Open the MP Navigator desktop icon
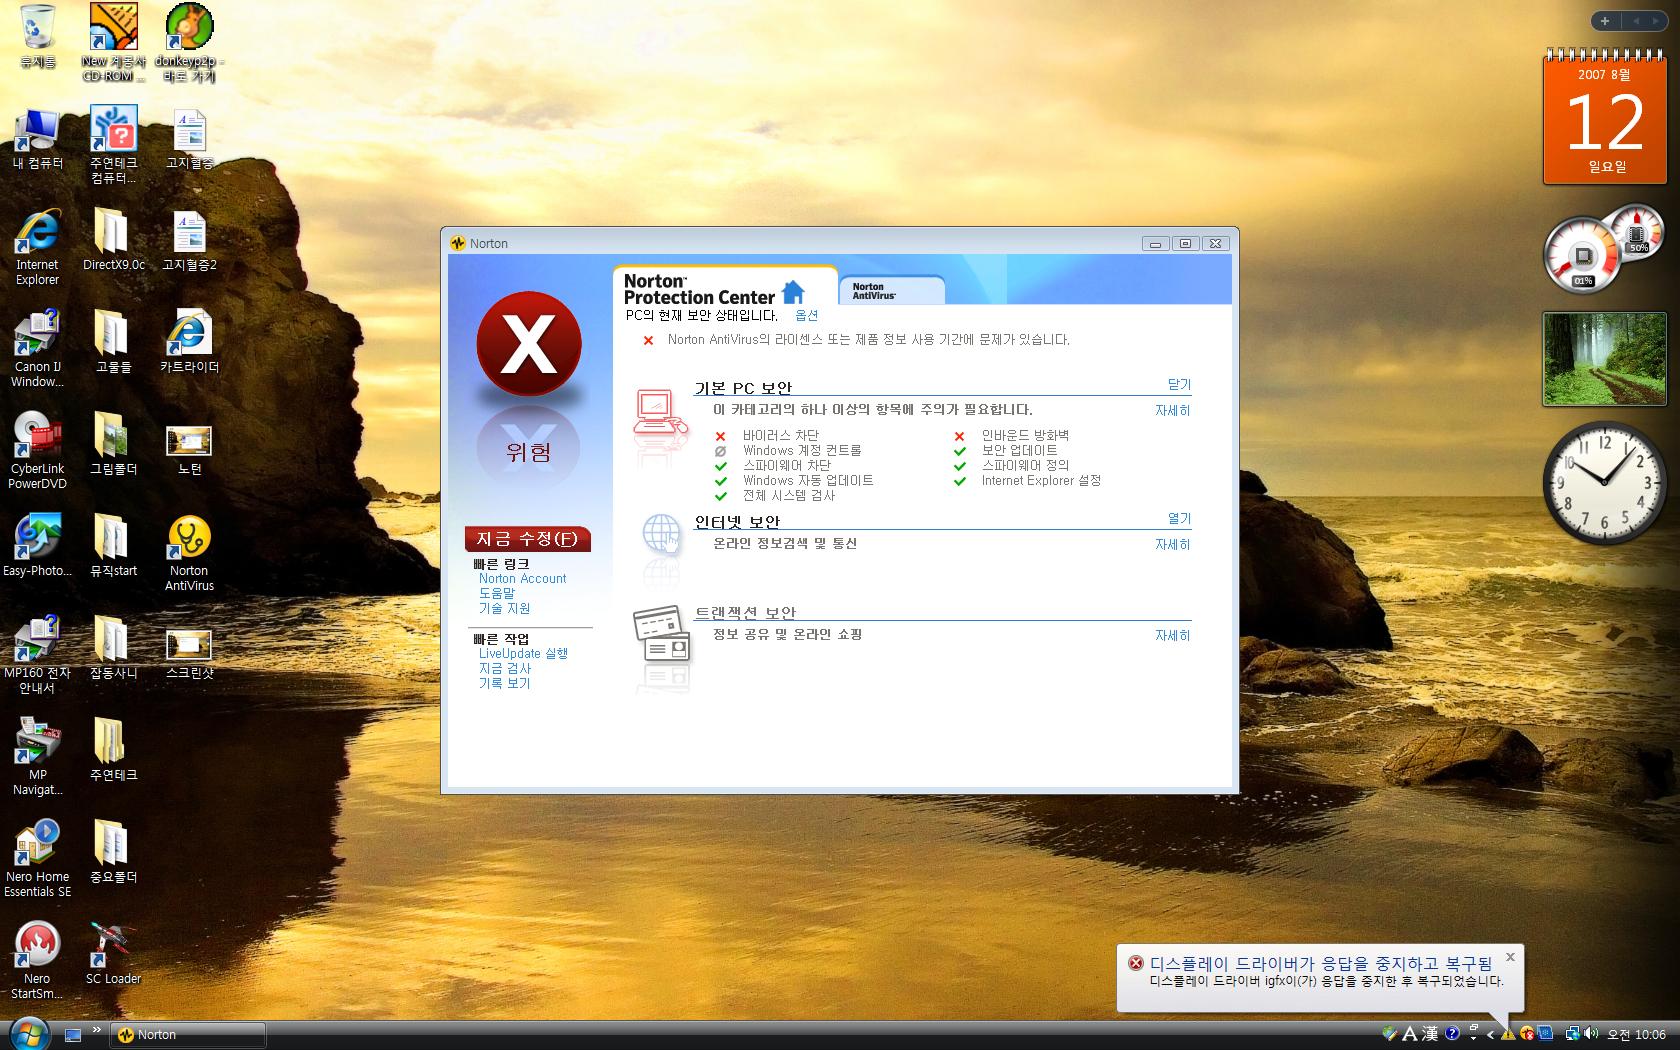1680x1050 pixels. [37, 757]
